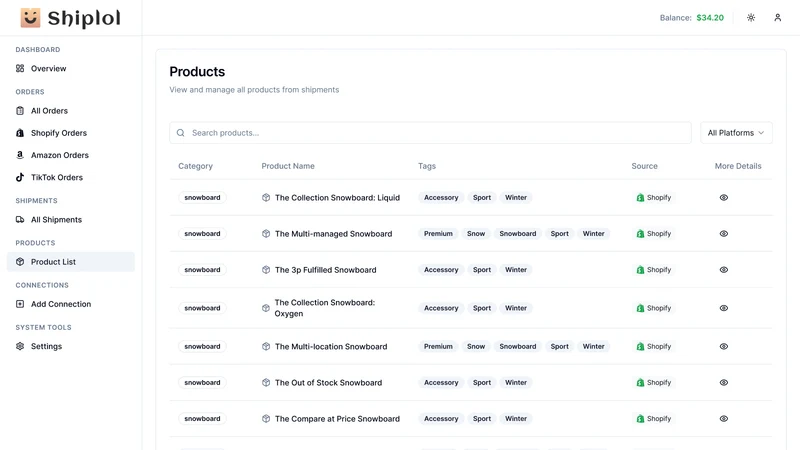Image resolution: width=800 pixels, height=450 pixels.
Task: Click Premium tag on Multi-managed Snowboard row
Action: click(438, 234)
